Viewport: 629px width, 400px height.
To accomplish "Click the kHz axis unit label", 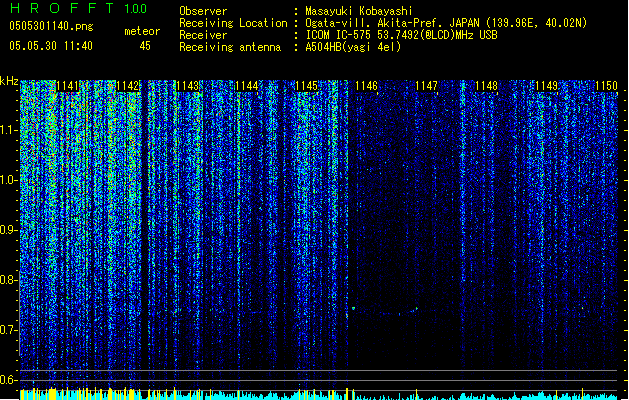I will [x=9, y=81].
